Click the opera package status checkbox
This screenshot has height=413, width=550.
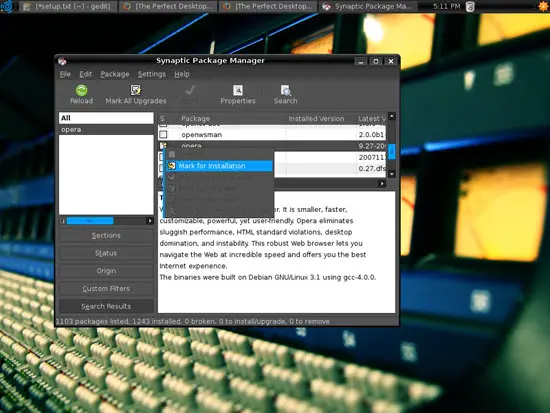pyautogui.click(x=163, y=145)
